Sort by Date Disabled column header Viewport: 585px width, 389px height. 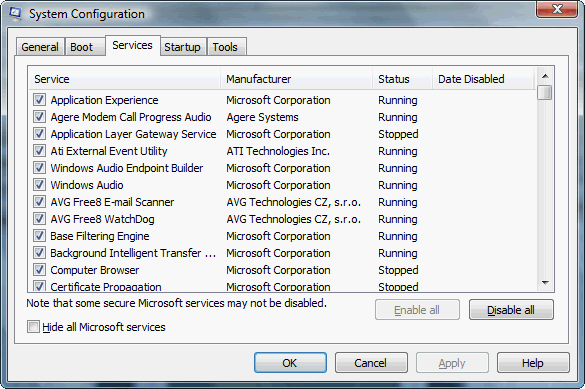coord(484,79)
